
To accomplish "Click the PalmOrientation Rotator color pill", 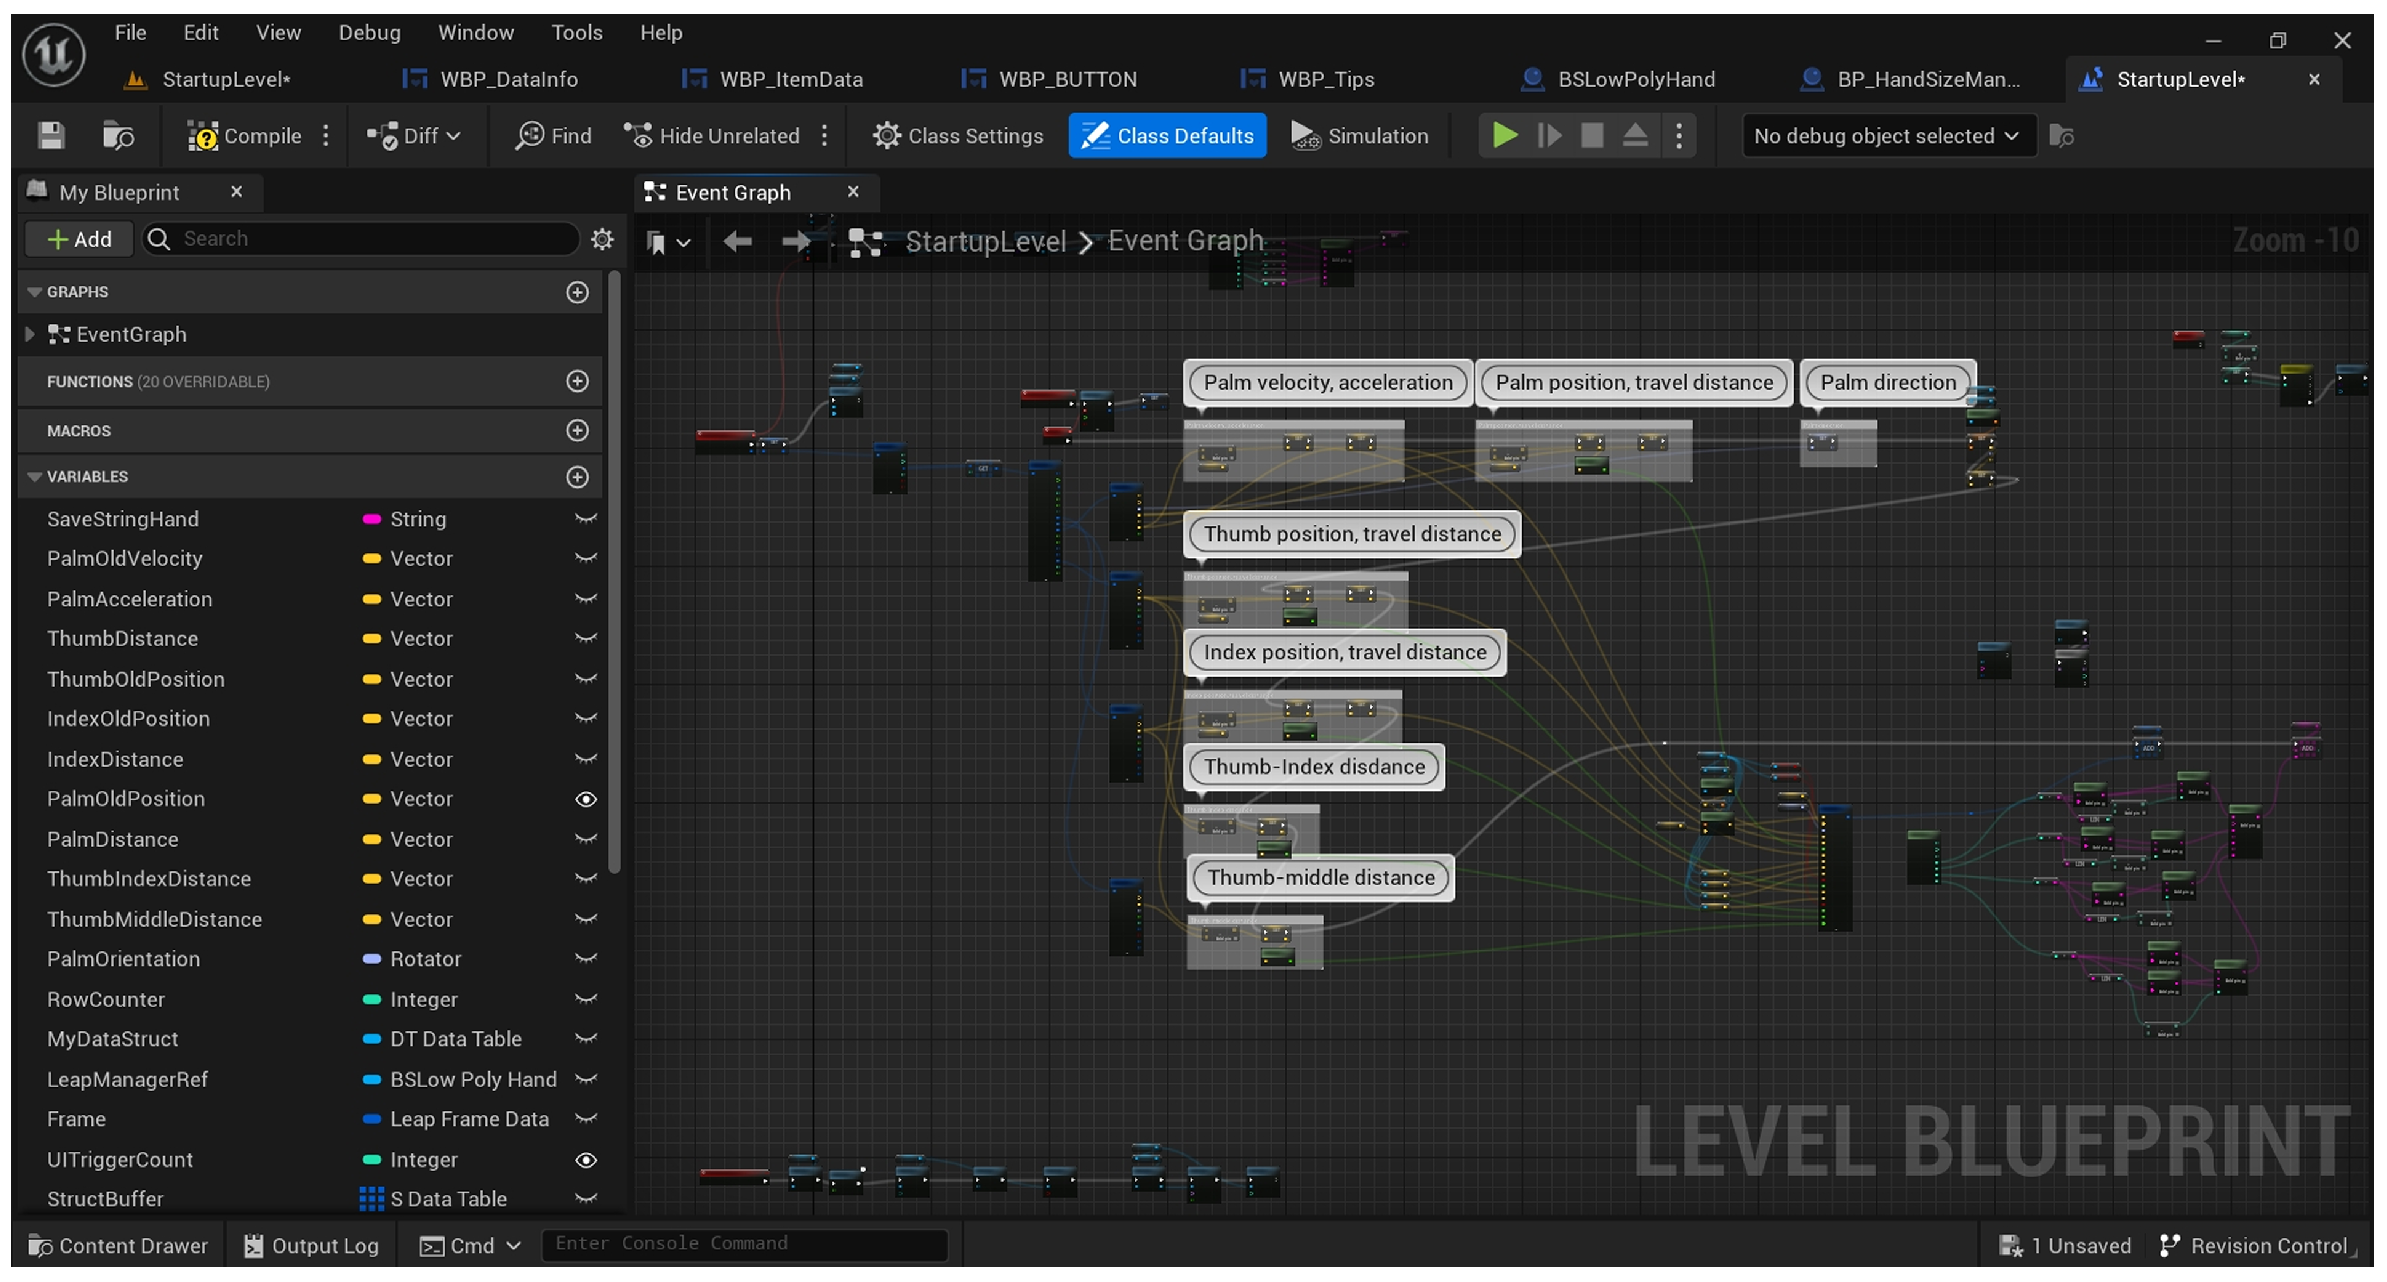I will (x=371, y=959).
